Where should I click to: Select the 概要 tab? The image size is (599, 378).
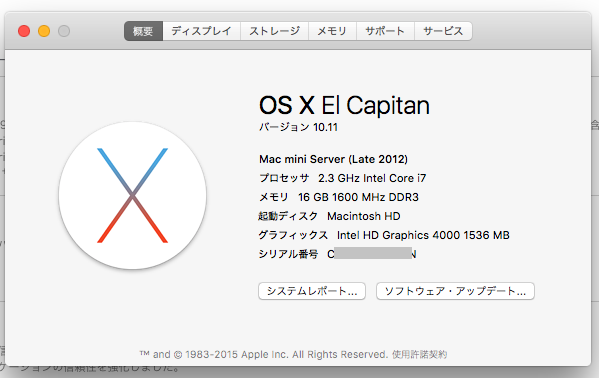coord(144,31)
